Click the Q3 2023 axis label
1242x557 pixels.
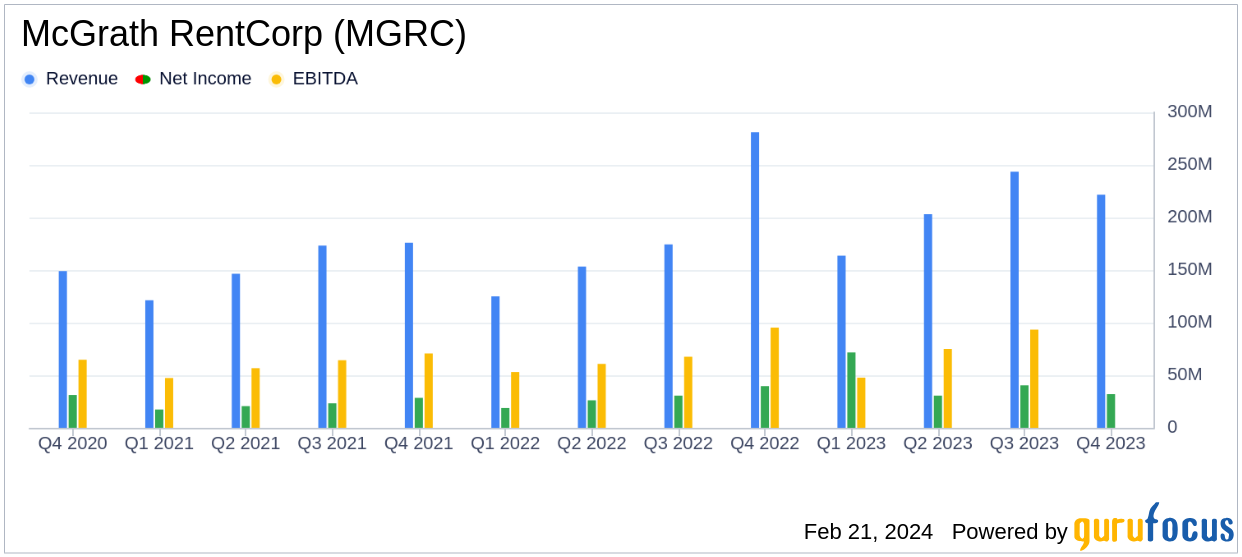coord(1024,443)
